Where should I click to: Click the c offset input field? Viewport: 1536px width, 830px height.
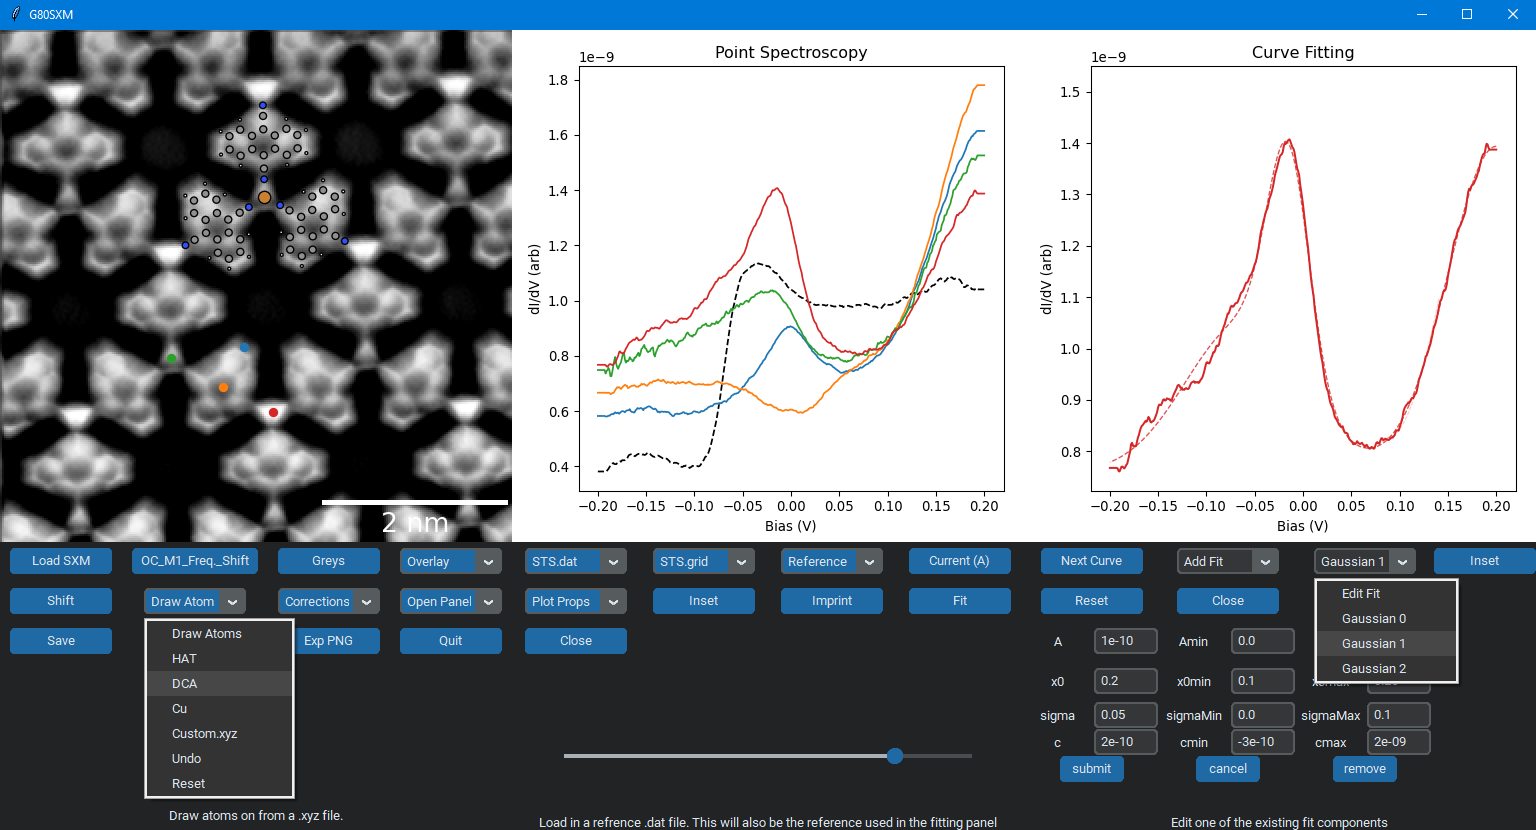tap(1126, 742)
